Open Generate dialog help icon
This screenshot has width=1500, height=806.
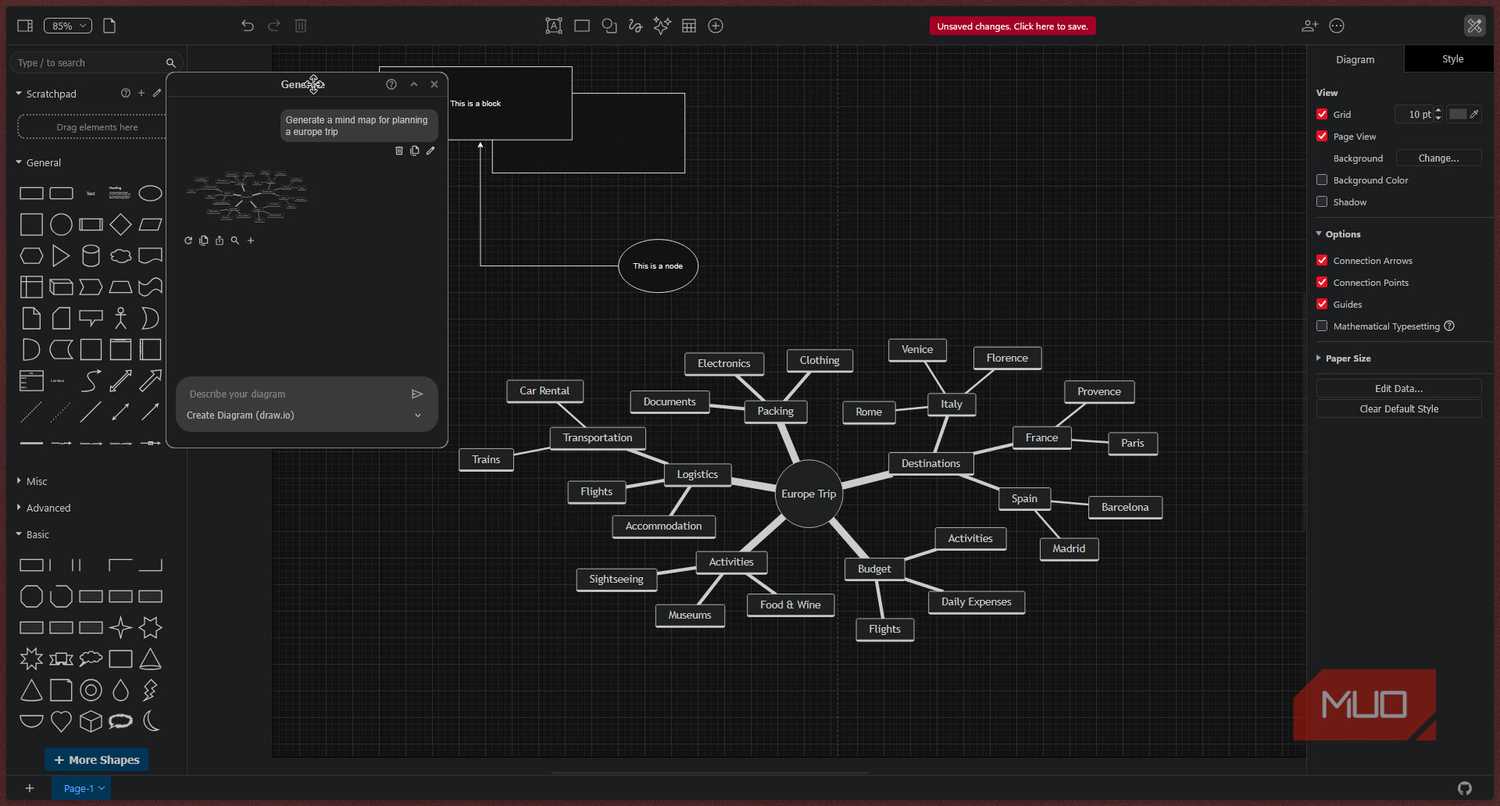pyautogui.click(x=391, y=84)
